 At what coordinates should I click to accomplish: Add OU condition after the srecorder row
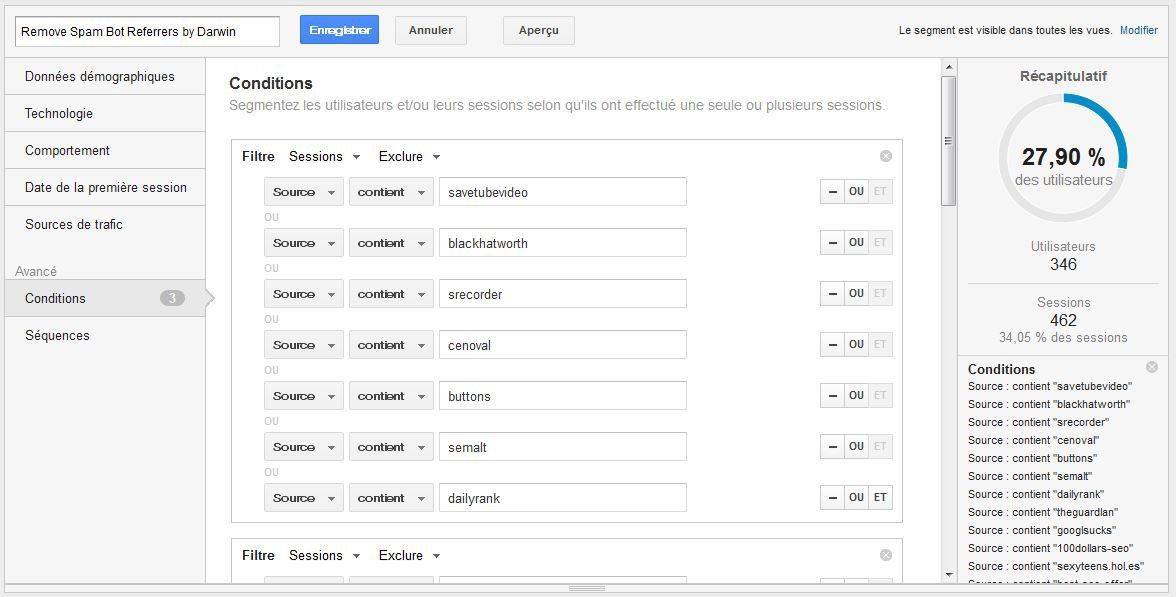[856, 294]
